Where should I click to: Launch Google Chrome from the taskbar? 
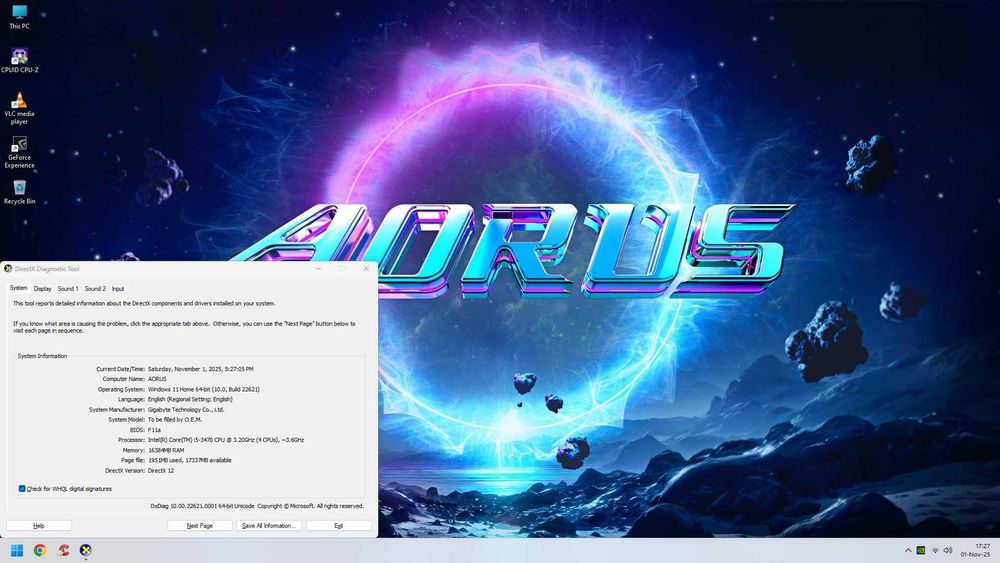click(x=40, y=550)
